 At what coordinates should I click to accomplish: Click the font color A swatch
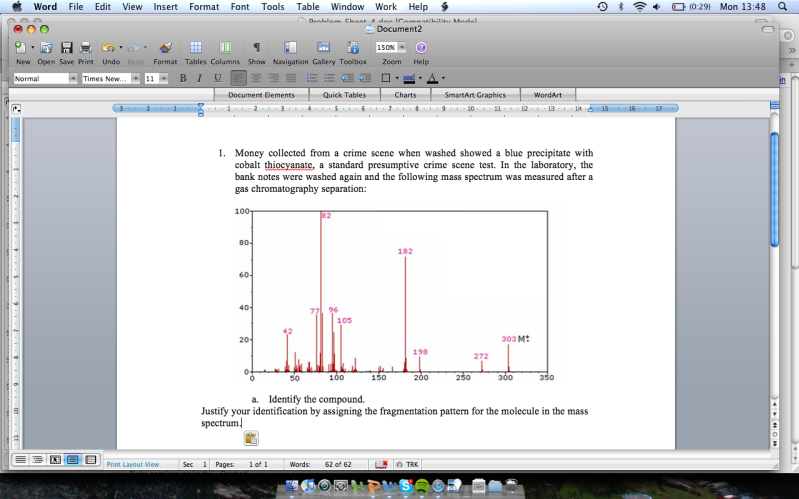432,78
